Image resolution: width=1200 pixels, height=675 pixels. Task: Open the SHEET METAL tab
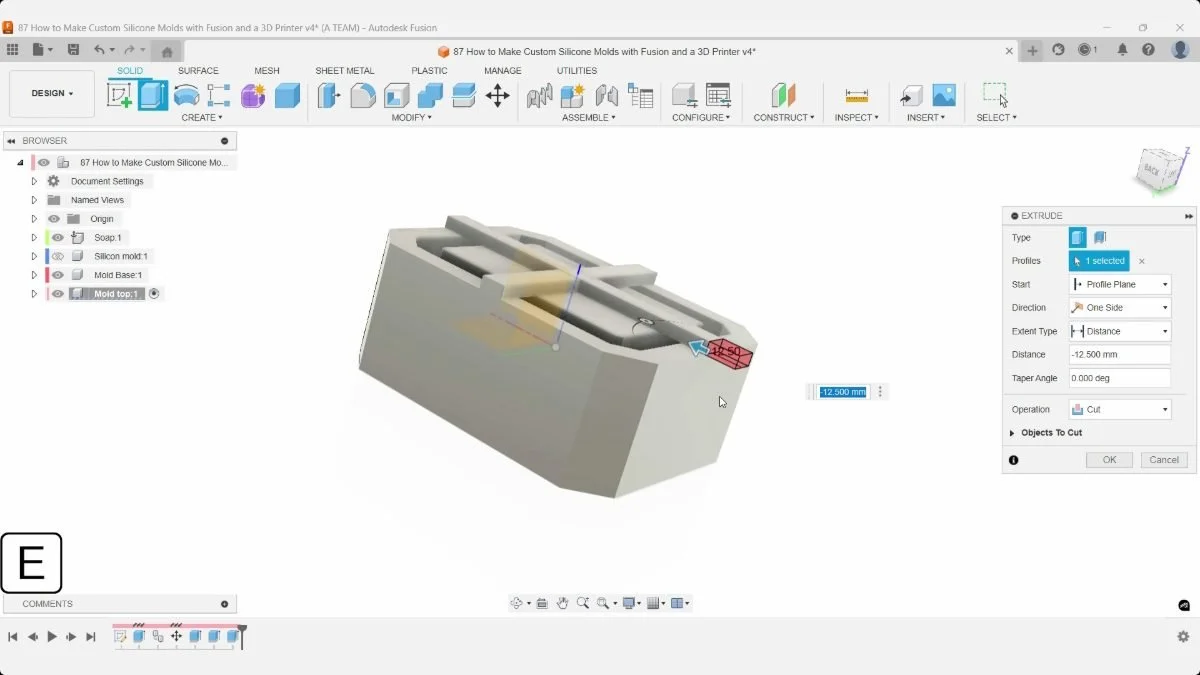tap(345, 71)
